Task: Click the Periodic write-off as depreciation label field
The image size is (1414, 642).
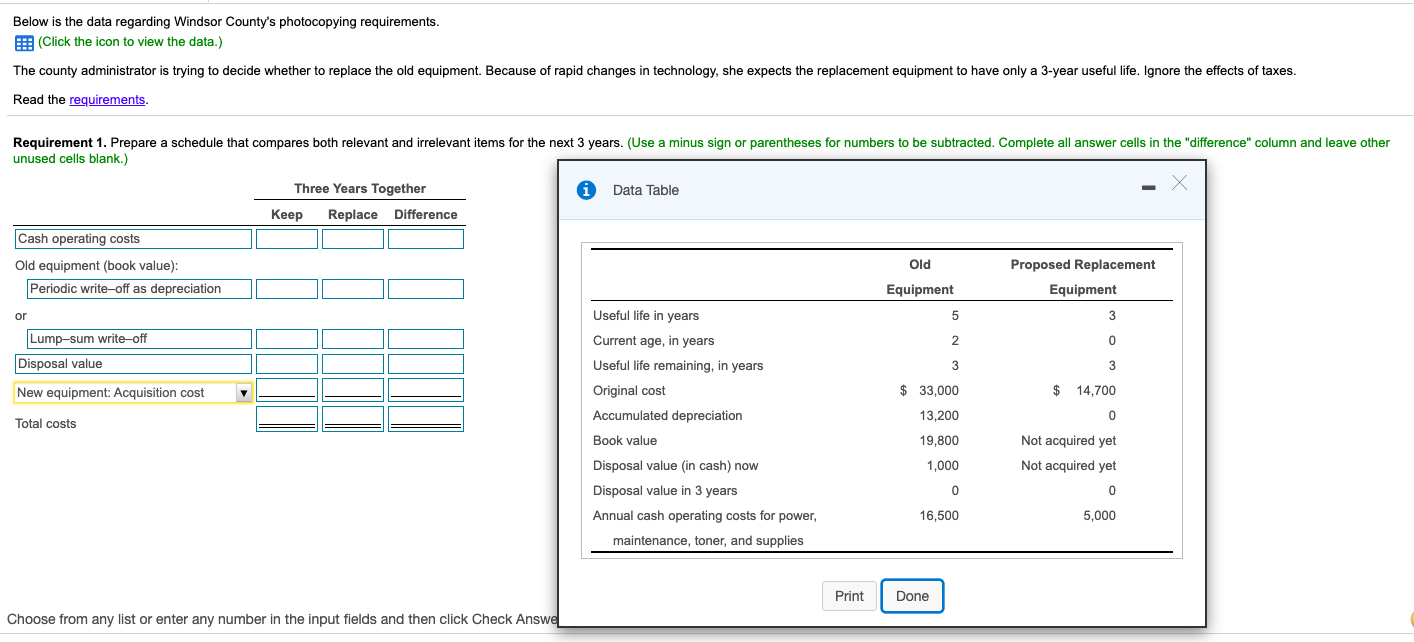Action: point(139,289)
